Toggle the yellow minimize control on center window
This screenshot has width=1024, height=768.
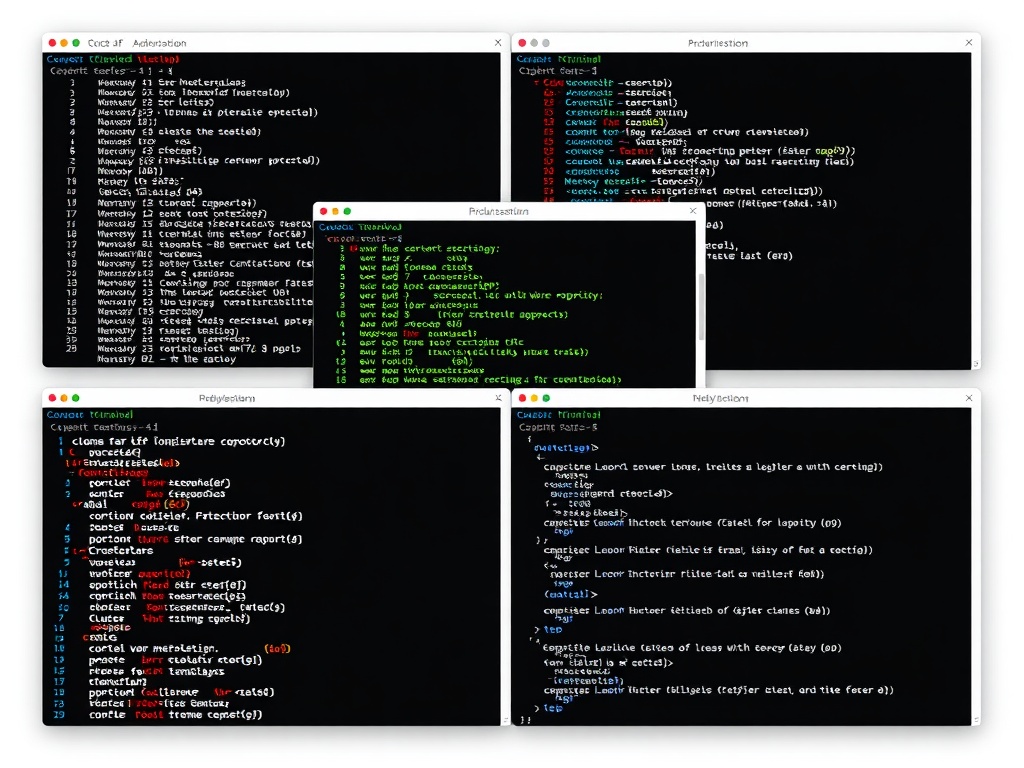click(x=334, y=211)
